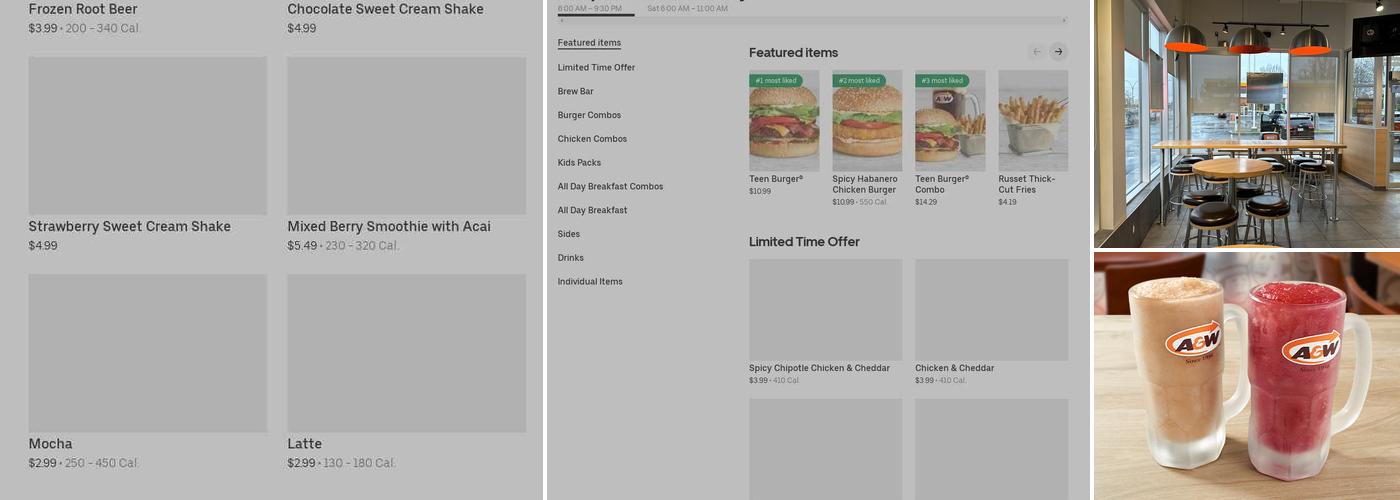Open Featured items menu category
Image resolution: width=1400 pixels, height=500 pixels.
click(x=589, y=43)
